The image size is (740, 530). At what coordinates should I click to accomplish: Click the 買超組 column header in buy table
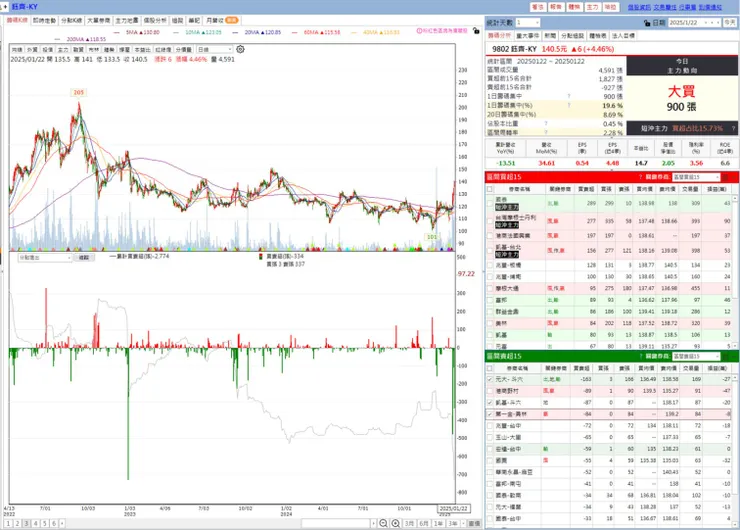[586, 189]
